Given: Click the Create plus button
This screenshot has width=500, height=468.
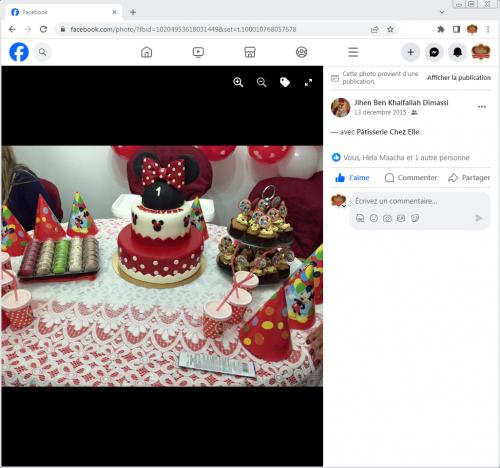Looking at the screenshot, I should 410,52.
